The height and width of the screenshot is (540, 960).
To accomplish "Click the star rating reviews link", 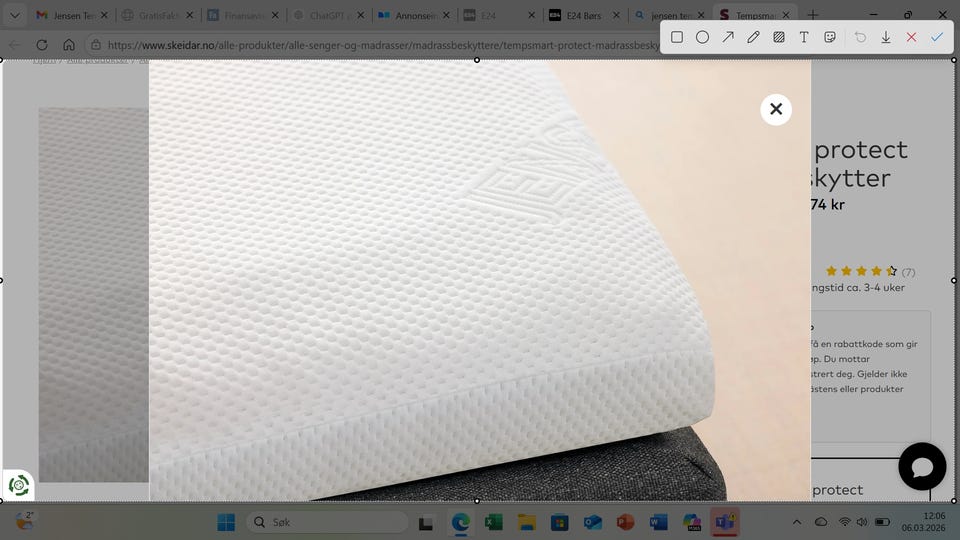I will (870, 271).
